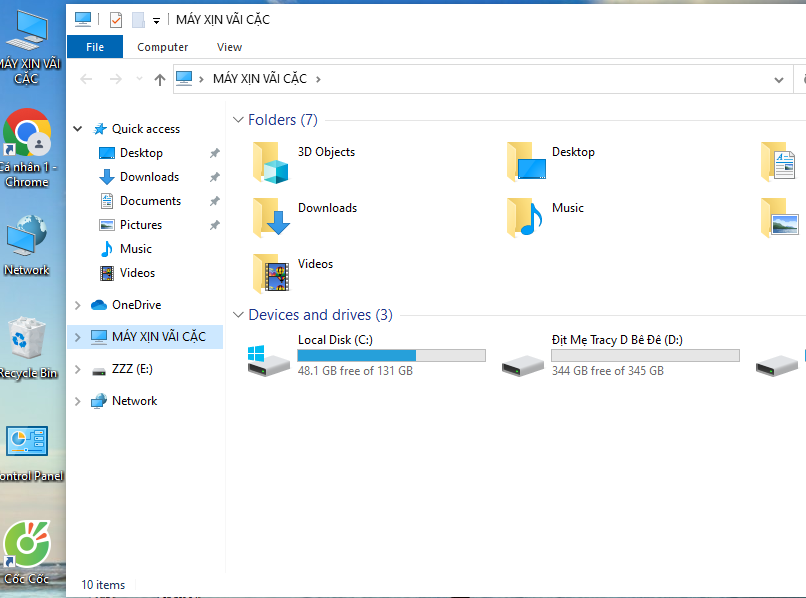
Task: Switch to the View ribbon tab
Action: point(229,47)
